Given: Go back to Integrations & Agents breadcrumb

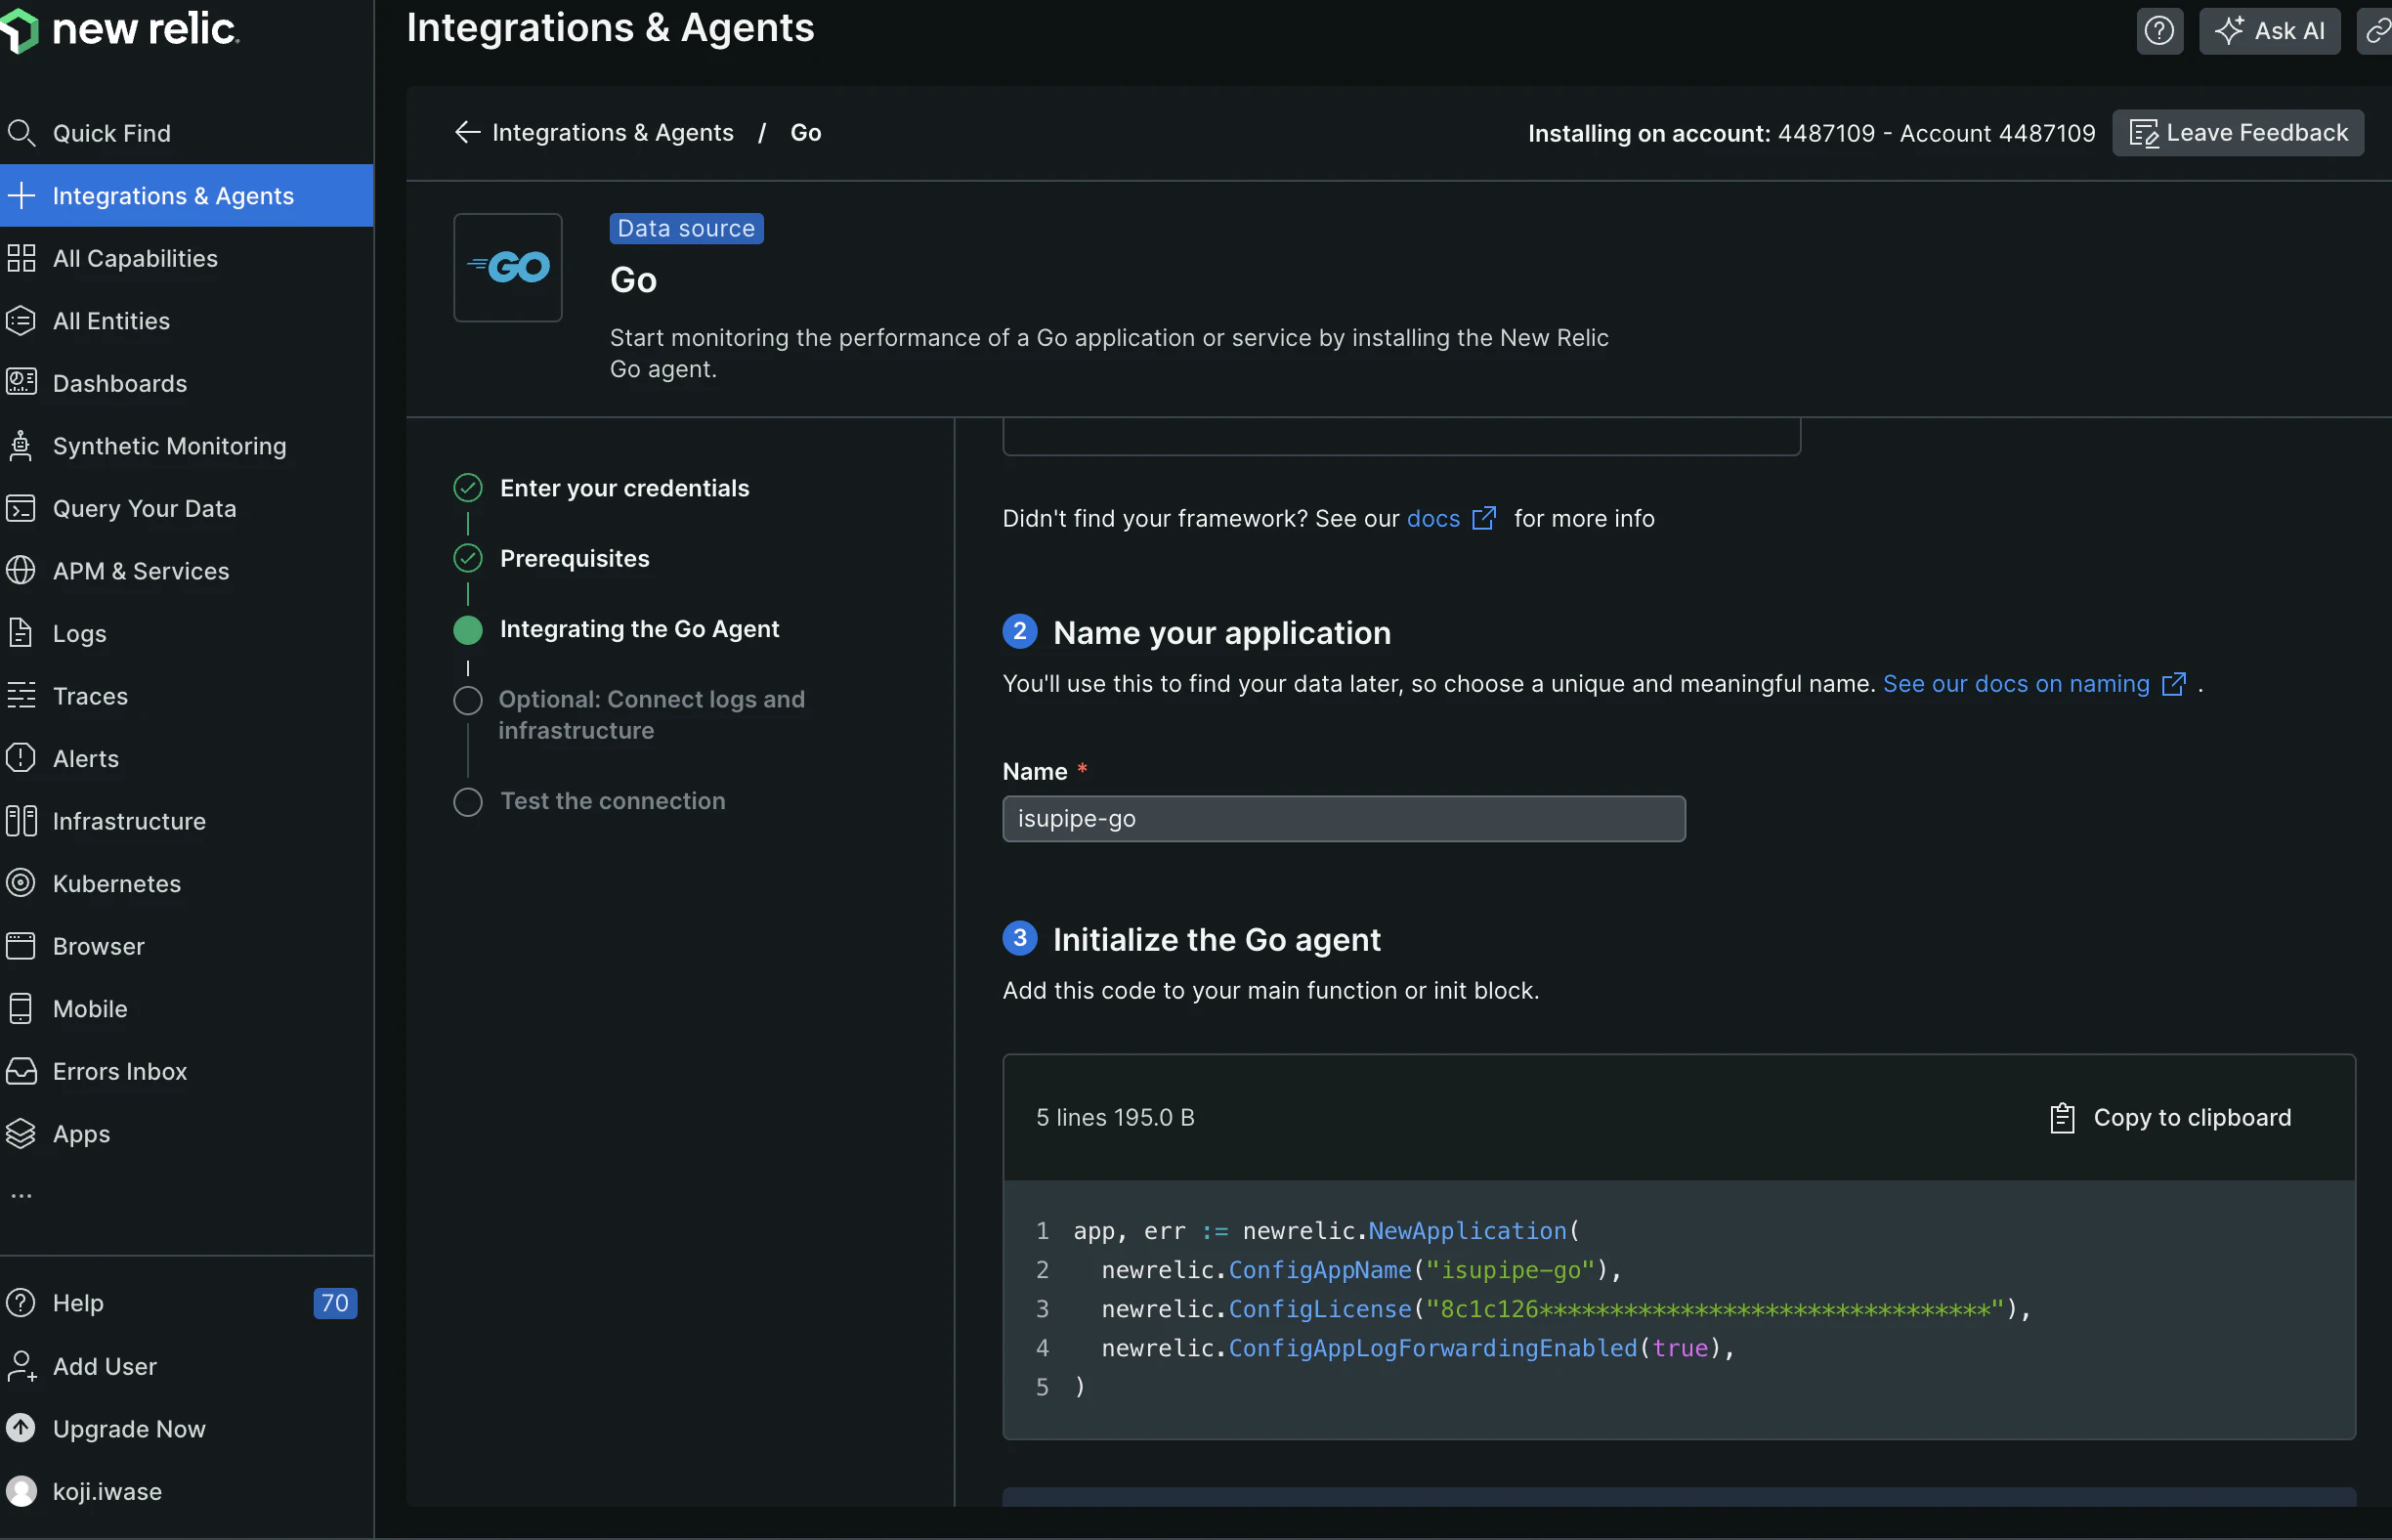Looking at the screenshot, I should [x=594, y=133].
